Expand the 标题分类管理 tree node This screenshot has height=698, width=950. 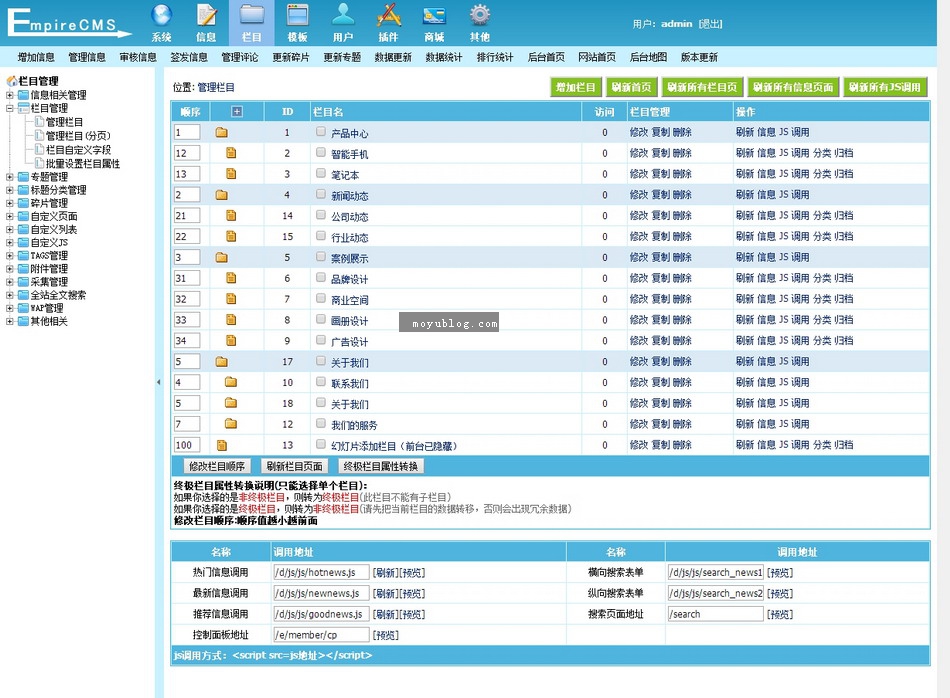(10, 190)
